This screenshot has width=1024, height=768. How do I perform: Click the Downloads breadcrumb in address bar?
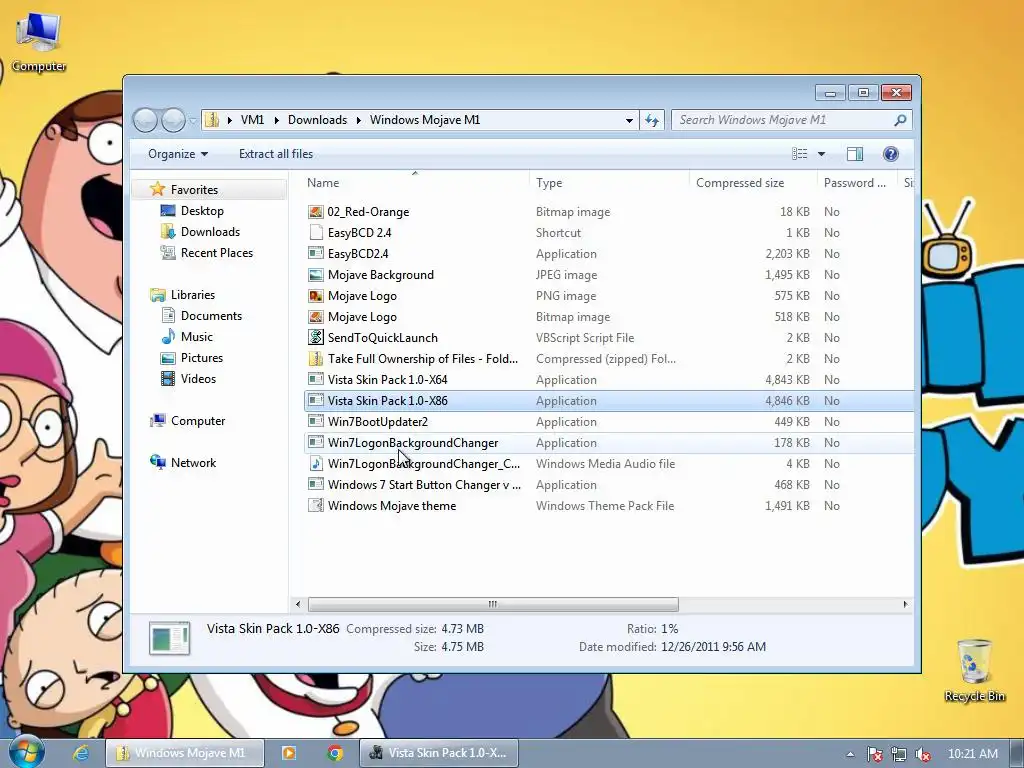pyautogui.click(x=317, y=120)
